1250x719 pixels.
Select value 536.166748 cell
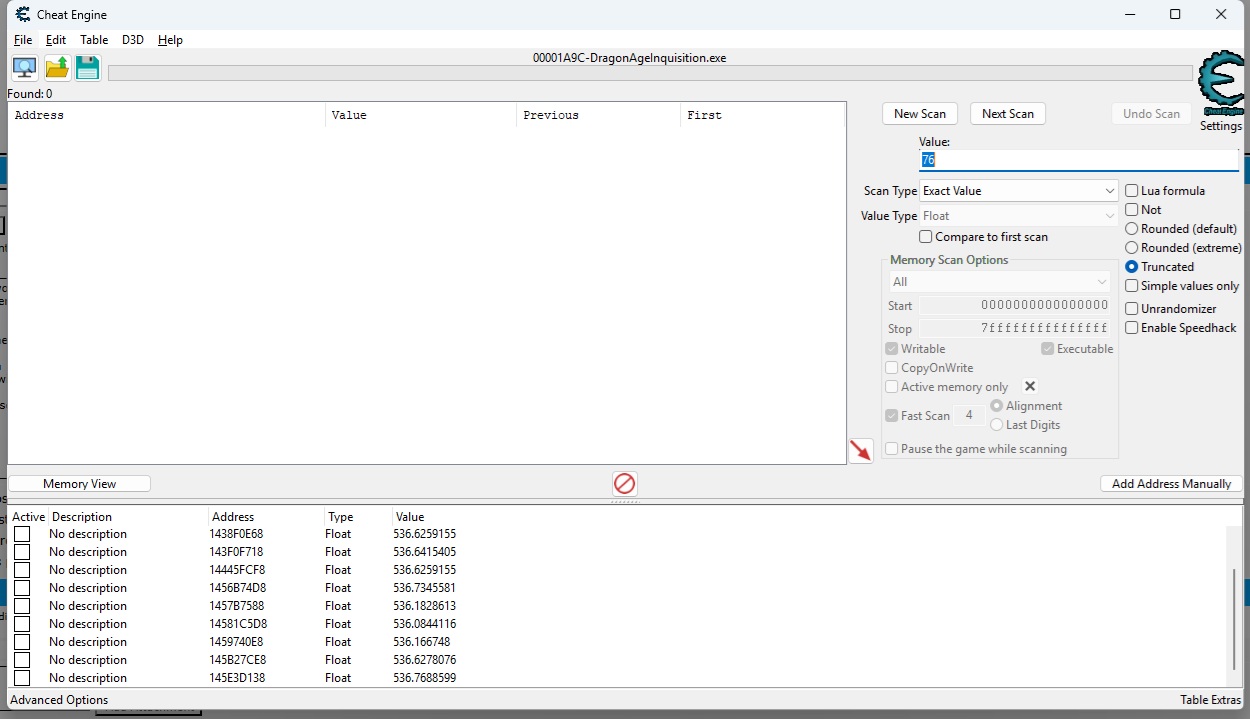[x=421, y=642]
